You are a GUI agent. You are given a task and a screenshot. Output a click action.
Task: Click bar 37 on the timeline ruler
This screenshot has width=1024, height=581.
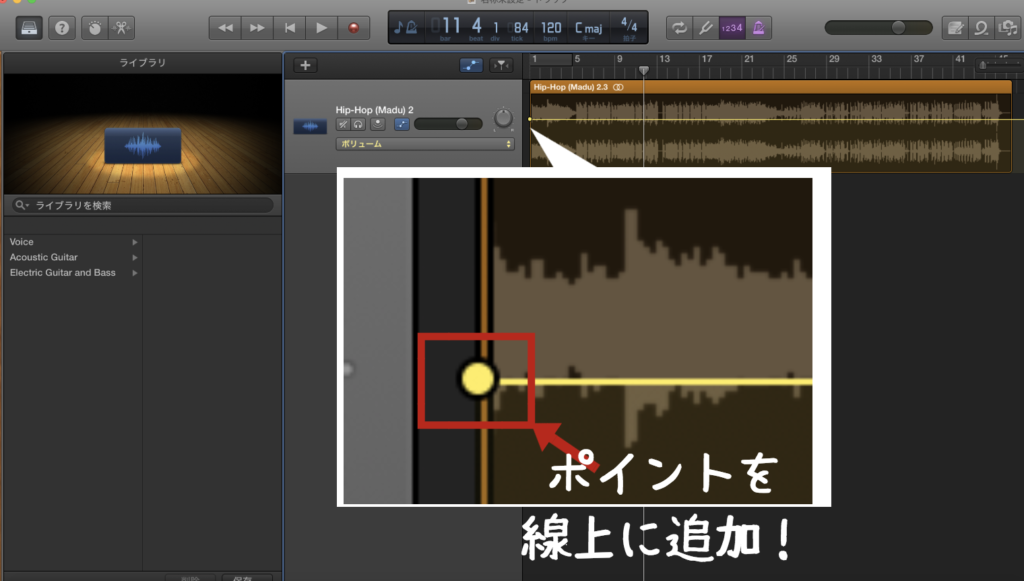click(919, 59)
